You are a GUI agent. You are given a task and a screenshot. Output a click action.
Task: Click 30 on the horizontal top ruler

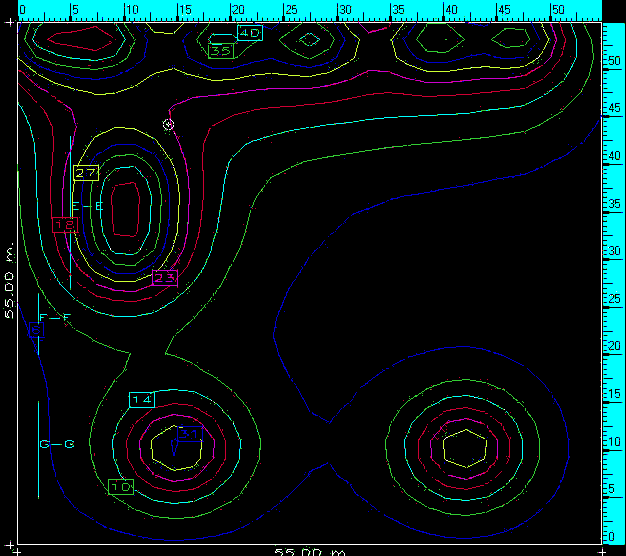click(345, 10)
